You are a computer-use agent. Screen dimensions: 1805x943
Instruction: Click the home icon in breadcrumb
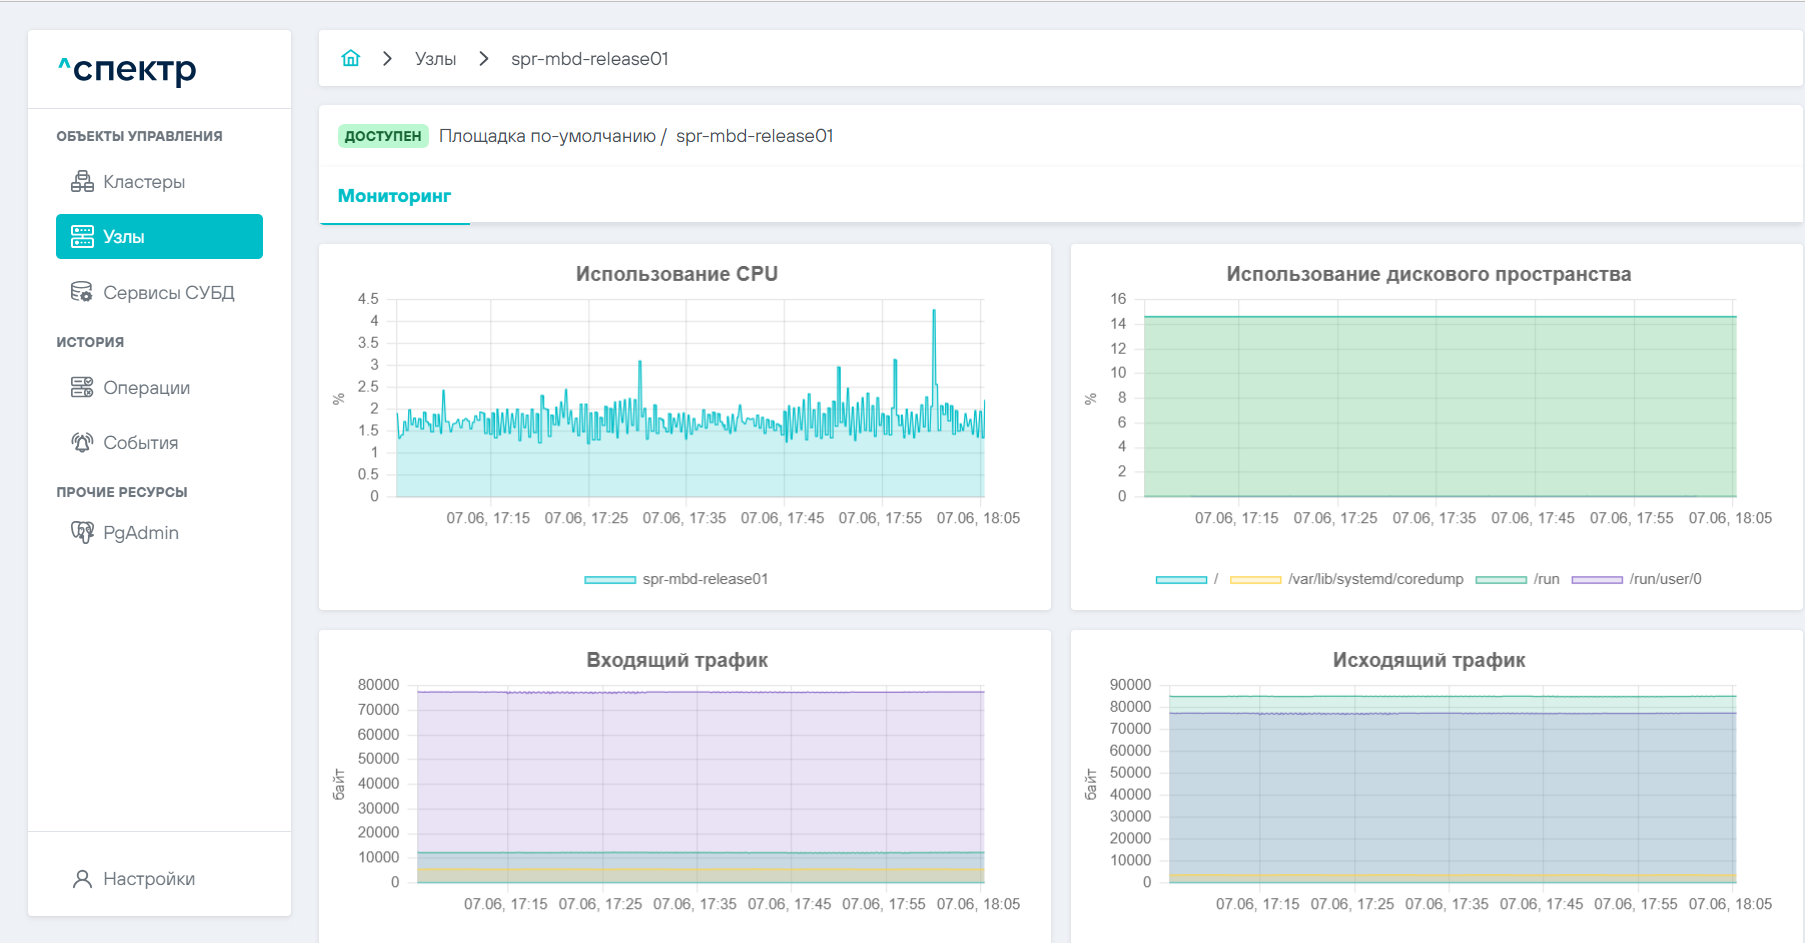[350, 58]
